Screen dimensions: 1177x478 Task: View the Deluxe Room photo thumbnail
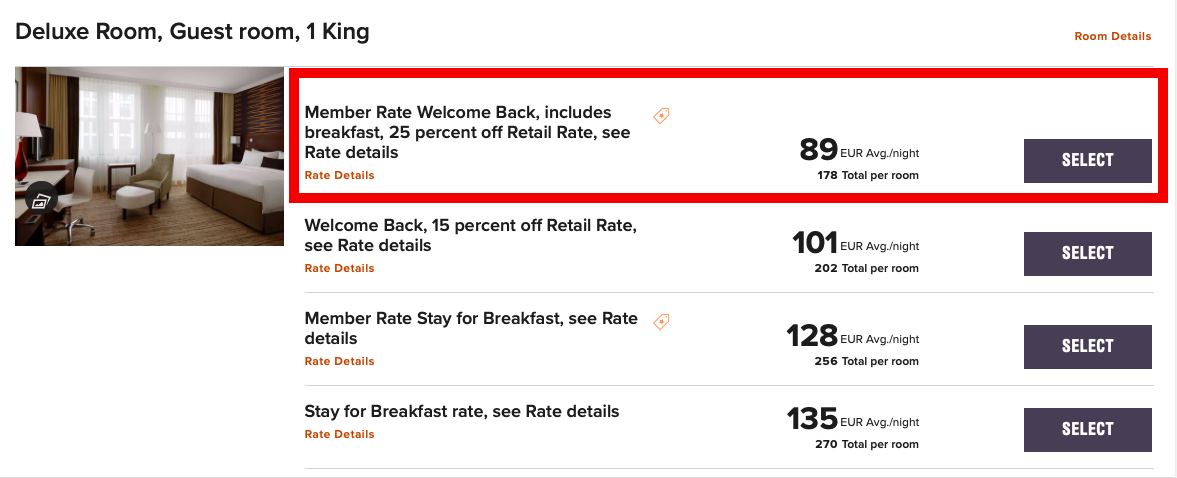(150, 155)
